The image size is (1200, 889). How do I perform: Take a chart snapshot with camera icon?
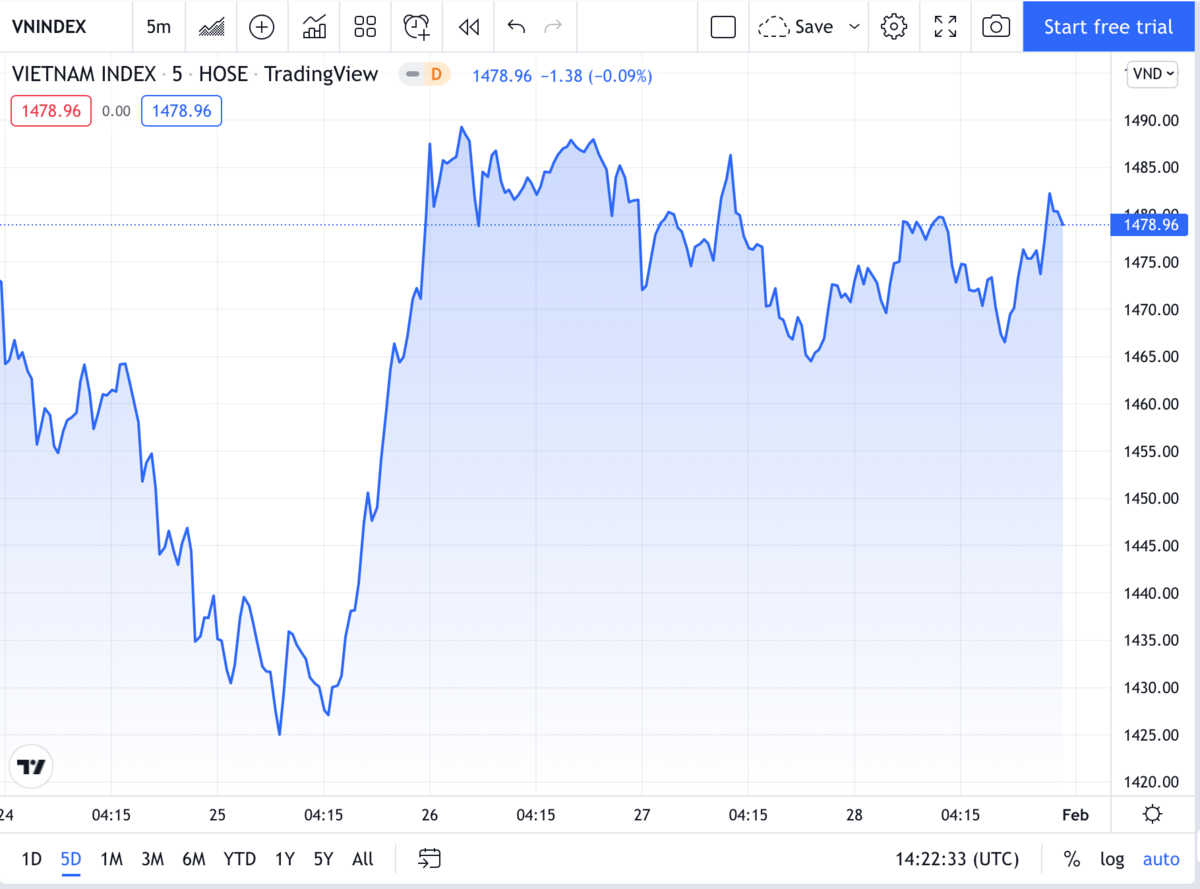[x=996, y=26]
